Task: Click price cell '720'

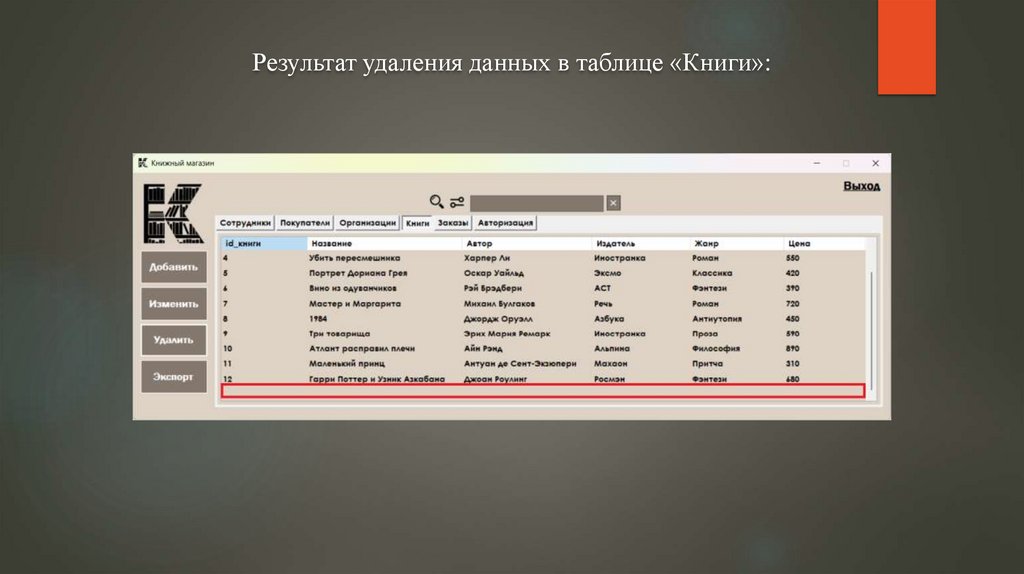Action: pos(792,304)
